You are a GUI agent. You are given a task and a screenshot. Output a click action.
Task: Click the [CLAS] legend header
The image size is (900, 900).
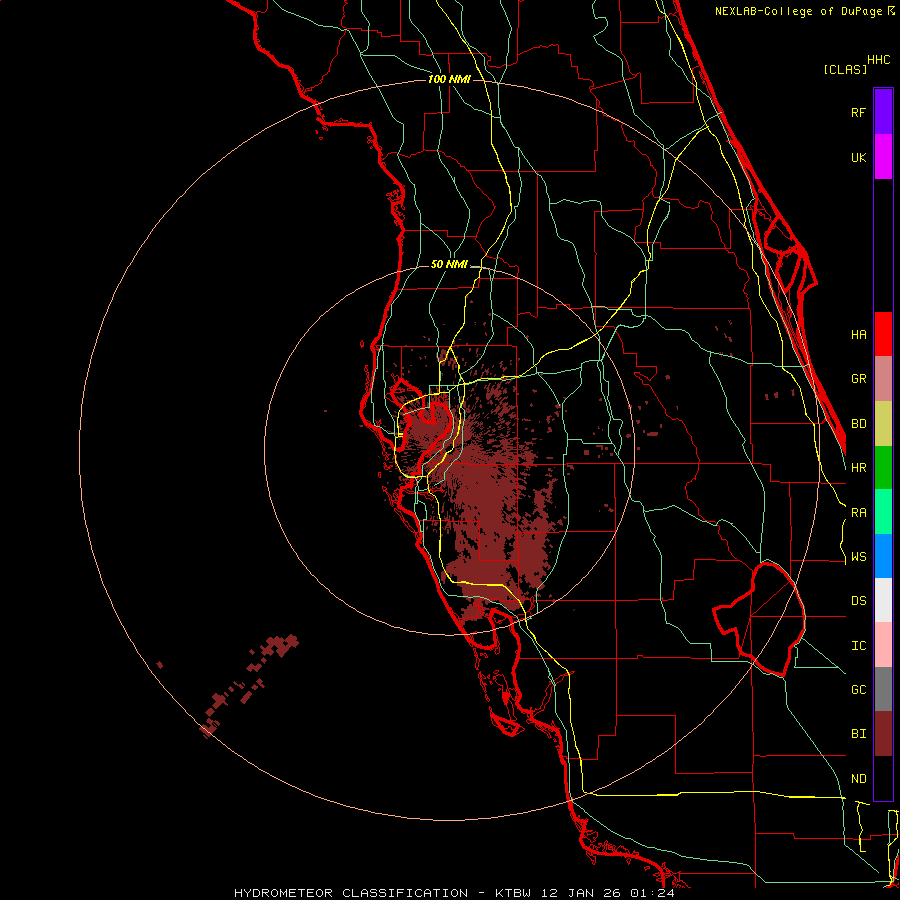845,69
